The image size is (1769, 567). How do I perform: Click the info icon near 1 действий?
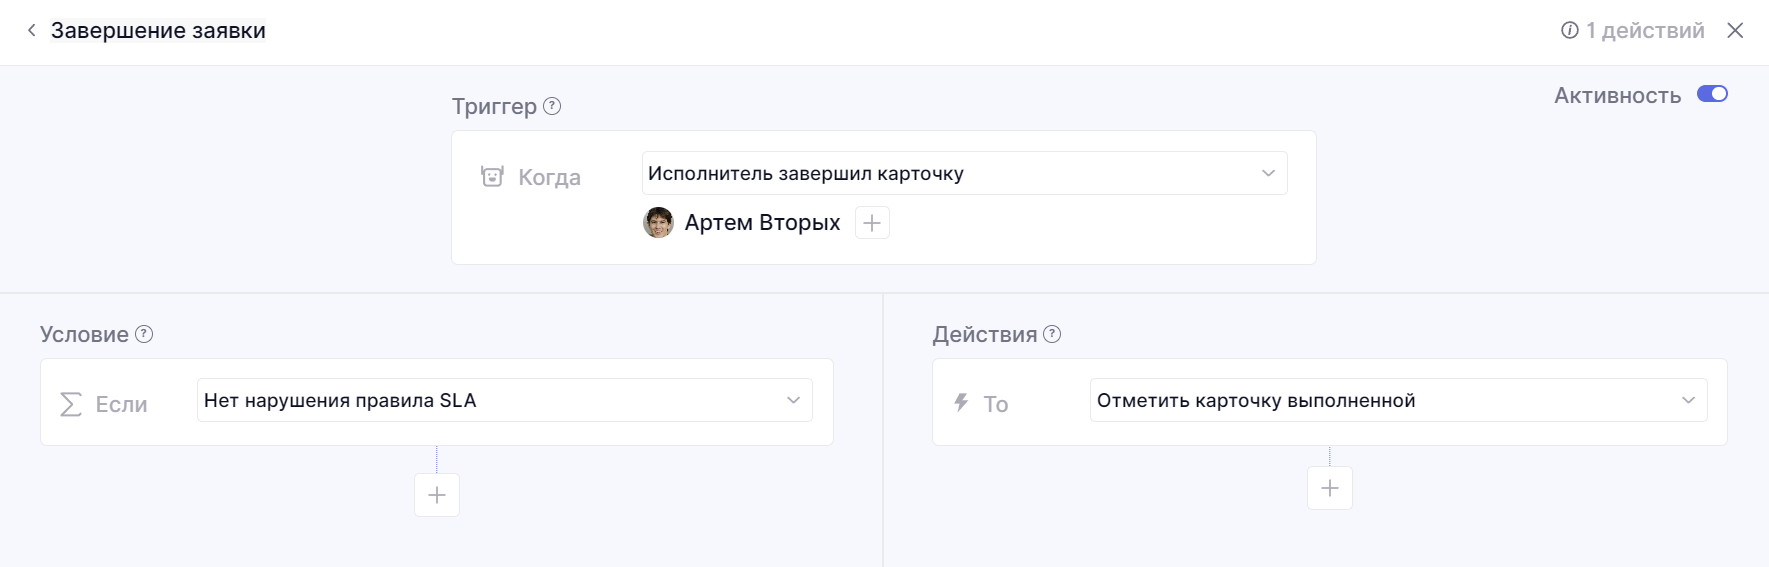pyautogui.click(x=1570, y=31)
